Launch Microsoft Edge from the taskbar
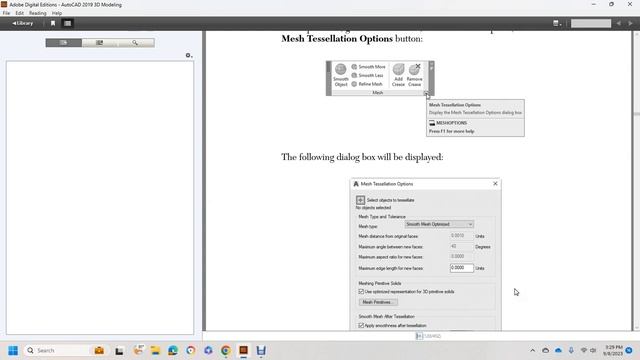Screen dimensions: 640x360 click(173, 350)
